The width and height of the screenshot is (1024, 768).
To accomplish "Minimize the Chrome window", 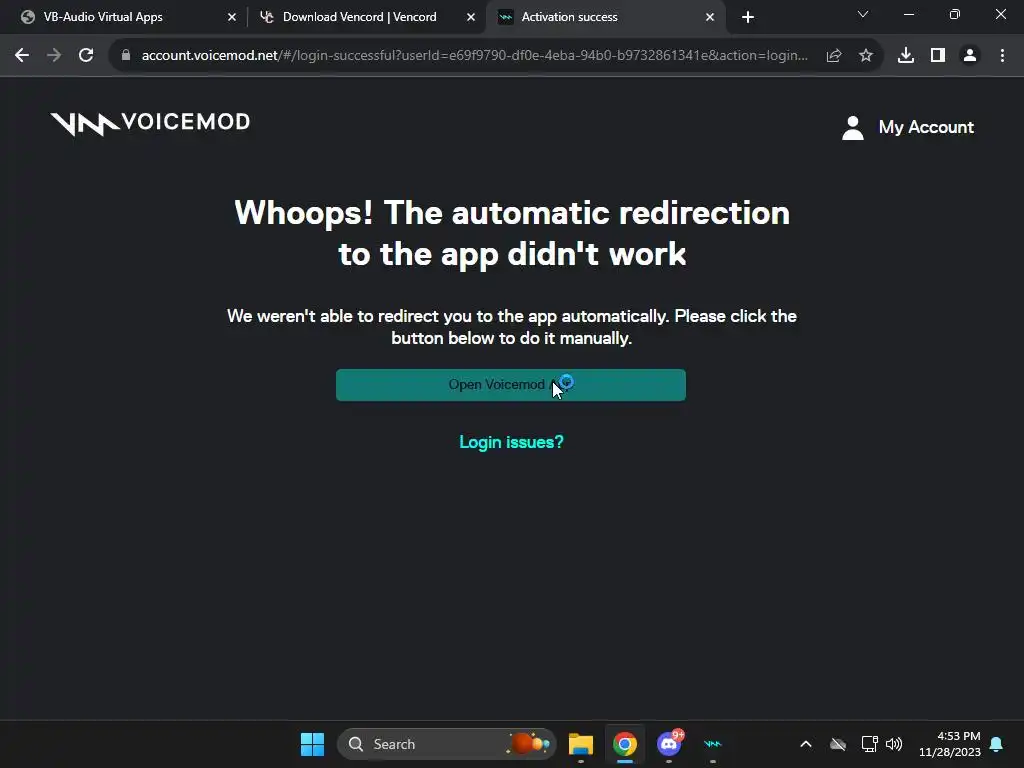I will pyautogui.click(x=908, y=14).
